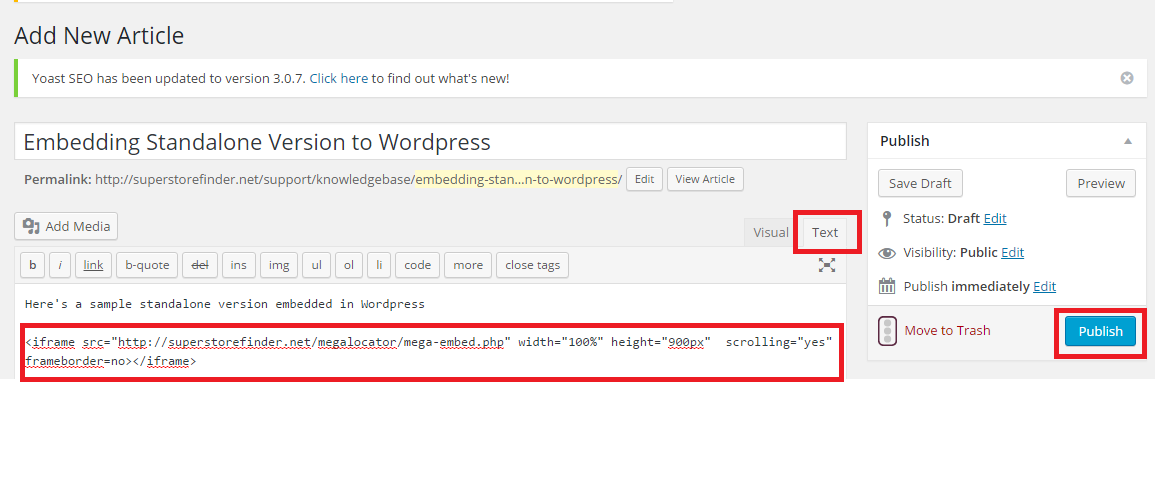Screen dimensions: 1155x491
Task: Click inside the iframe code text
Action: [428, 352]
